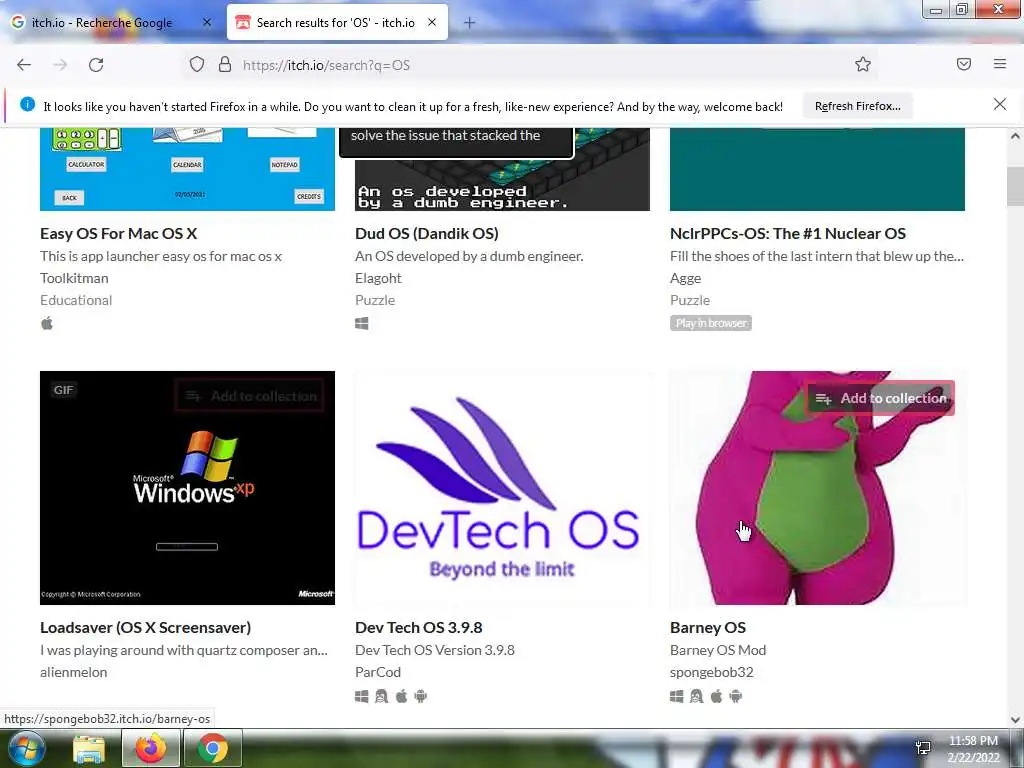The height and width of the screenshot is (768, 1024).
Task: Click the Educational genre under Easy OS
Action: tap(76, 300)
